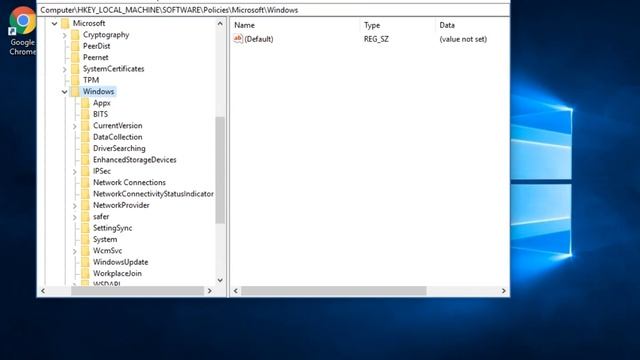Select the WorkplaceJoin key label
The height and width of the screenshot is (360, 640).
(x=118, y=273)
